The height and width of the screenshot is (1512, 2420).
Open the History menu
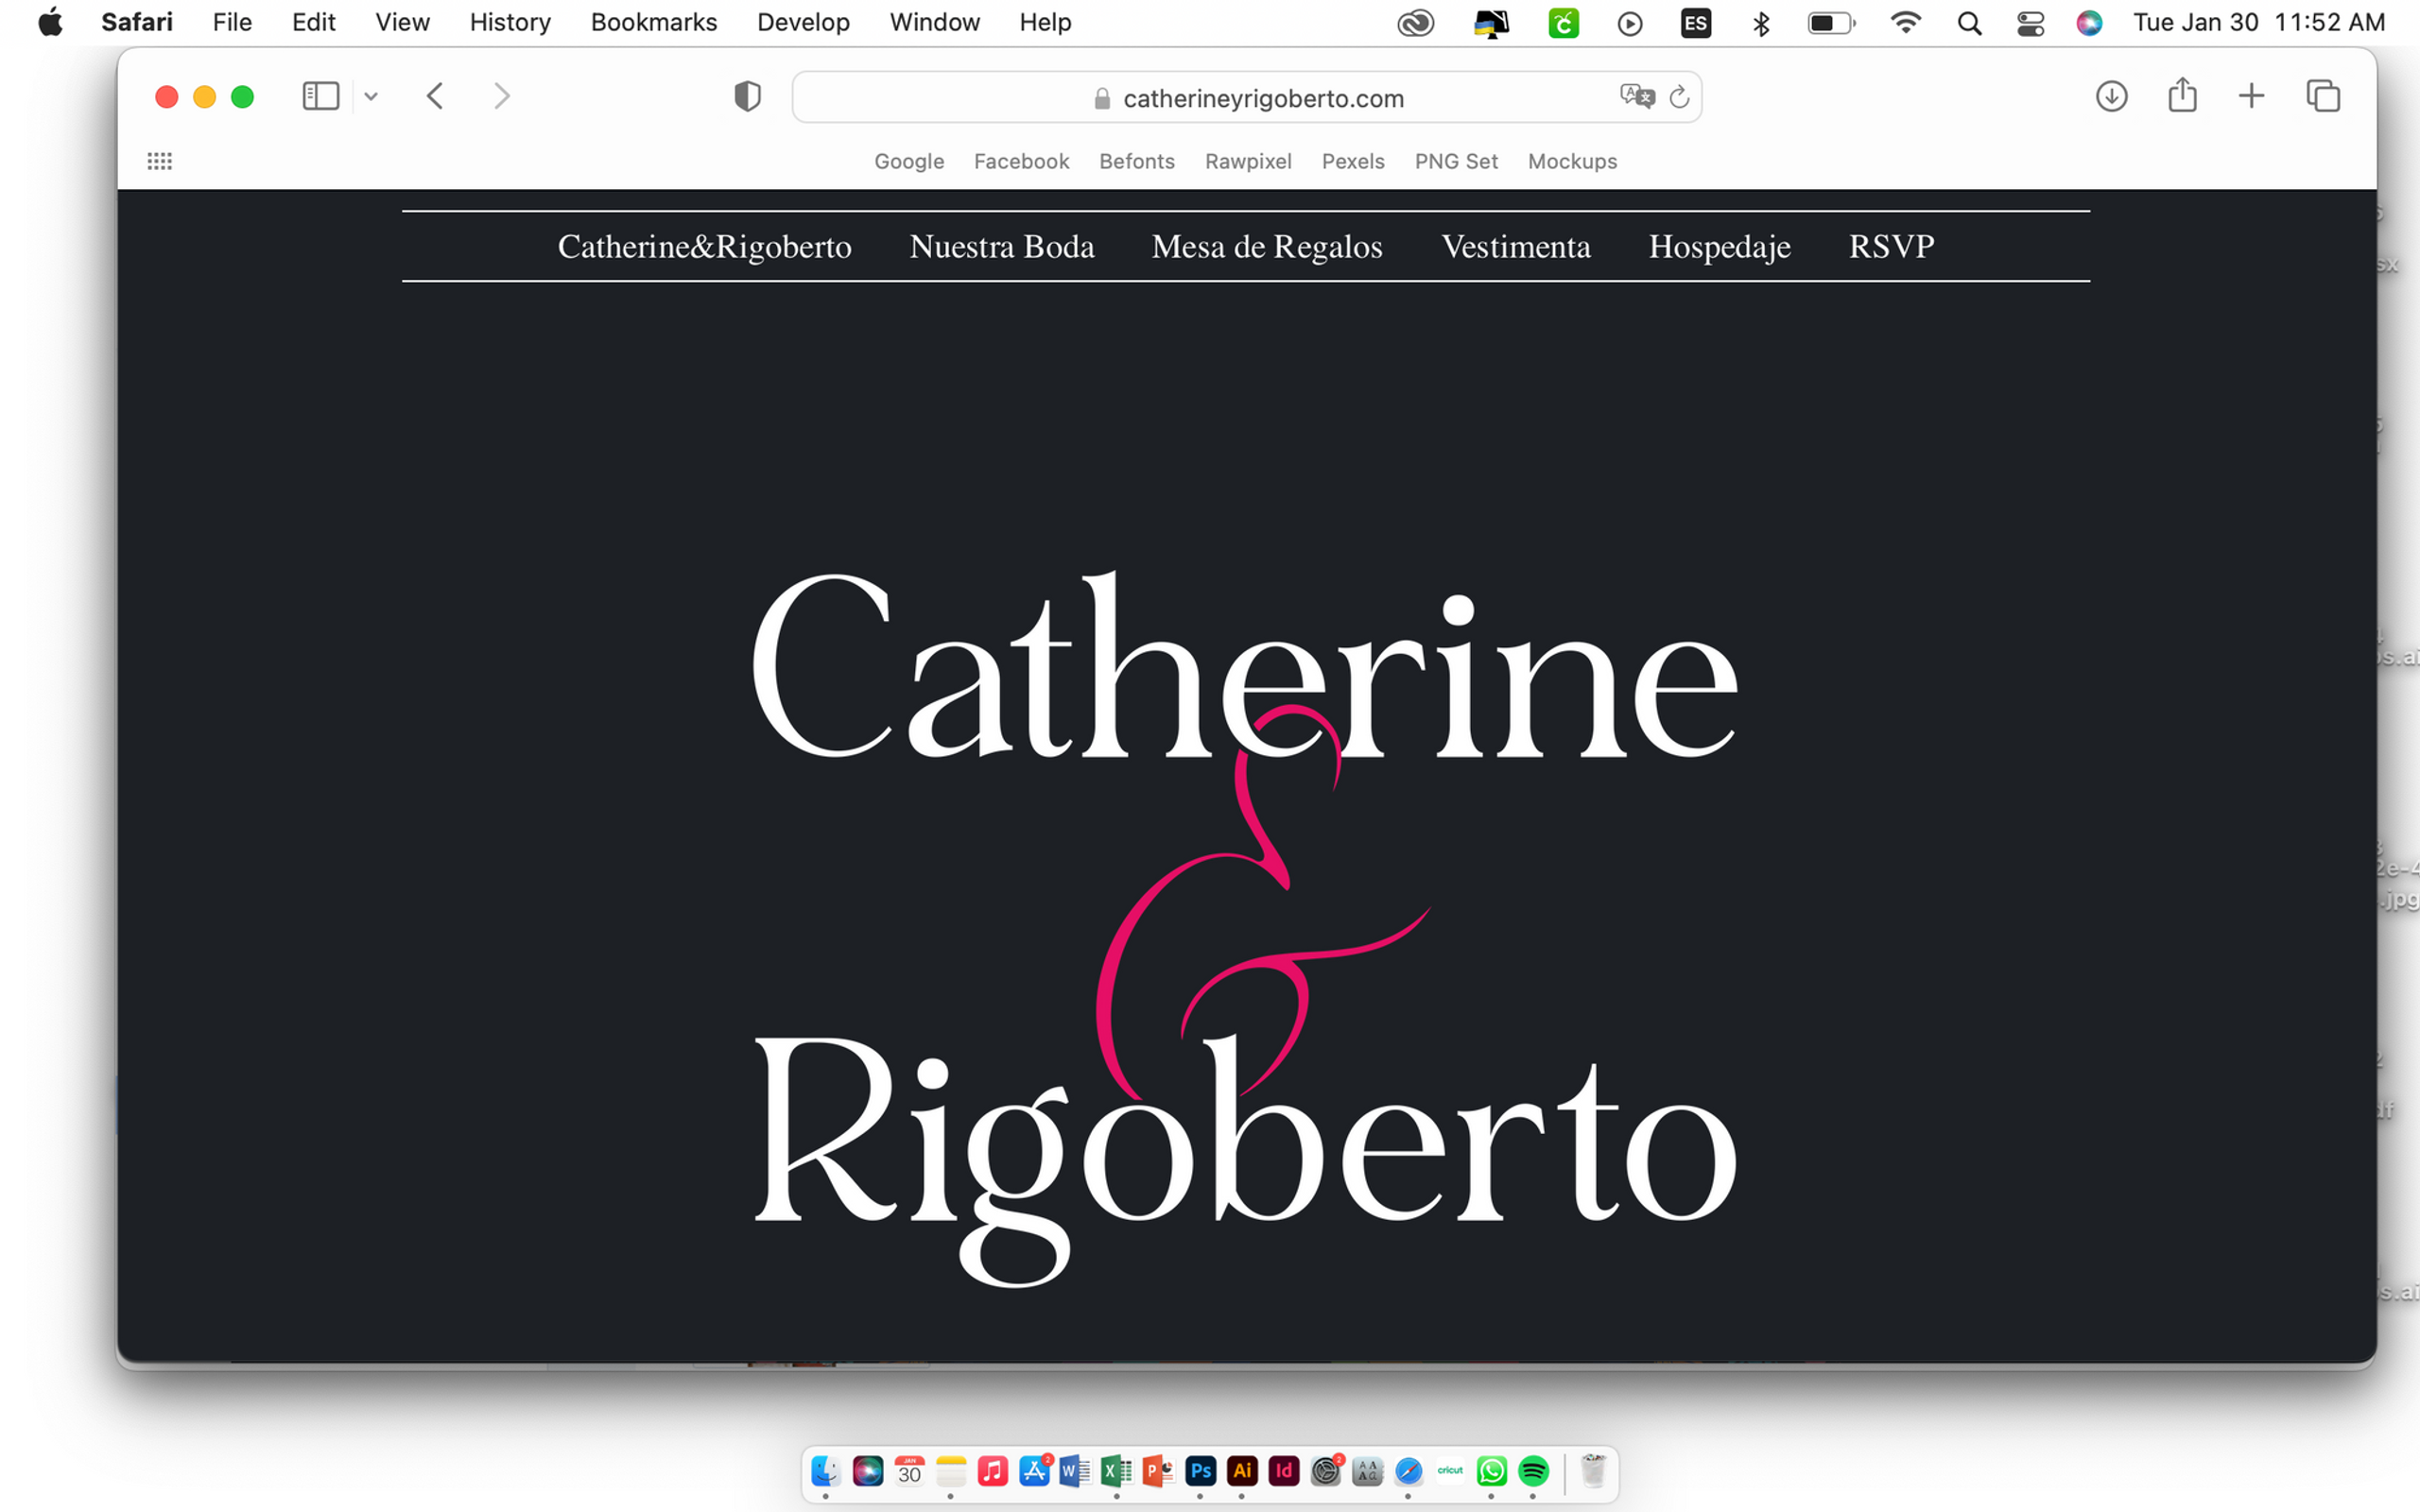pyautogui.click(x=509, y=22)
